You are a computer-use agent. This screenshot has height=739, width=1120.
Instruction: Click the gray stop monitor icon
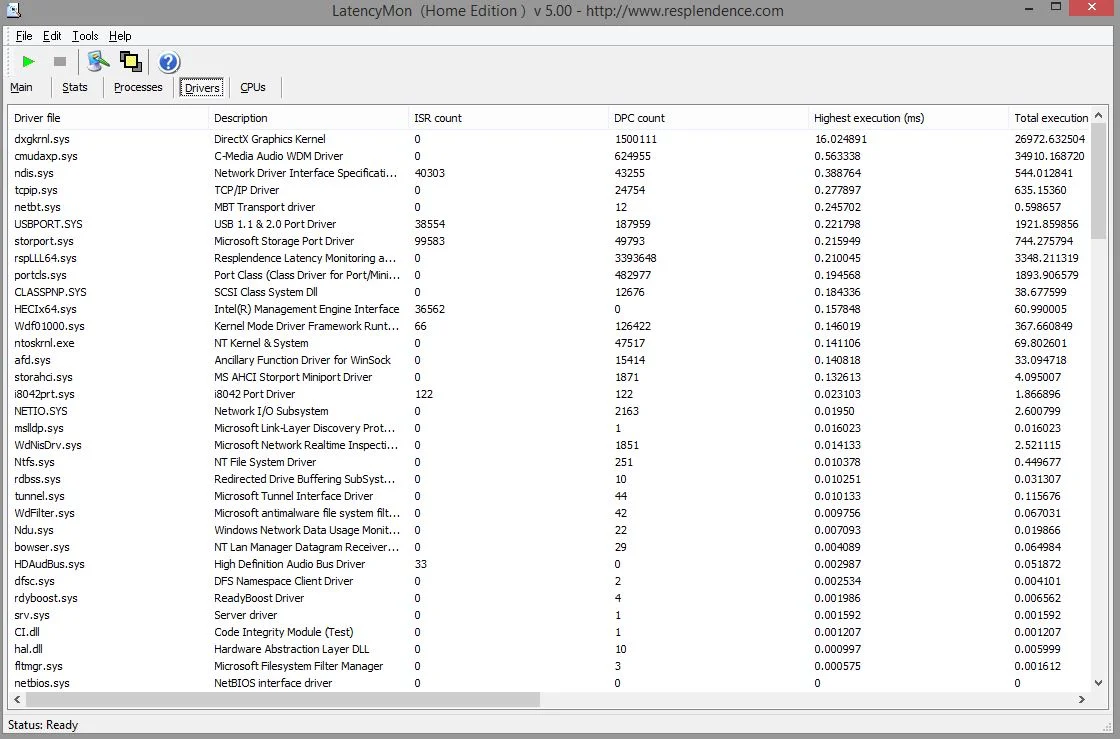click(x=60, y=62)
